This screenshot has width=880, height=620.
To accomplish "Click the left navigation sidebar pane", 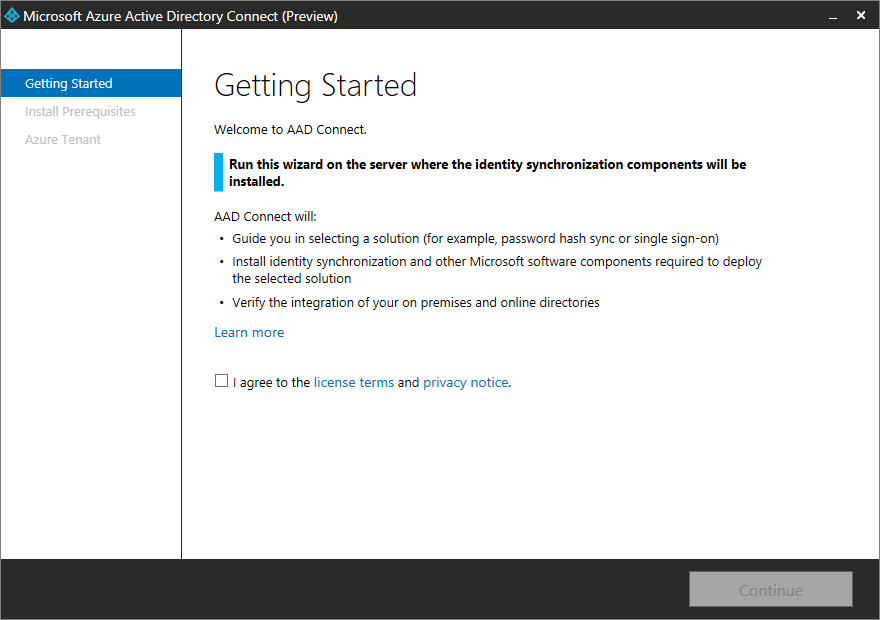I will point(90,350).
